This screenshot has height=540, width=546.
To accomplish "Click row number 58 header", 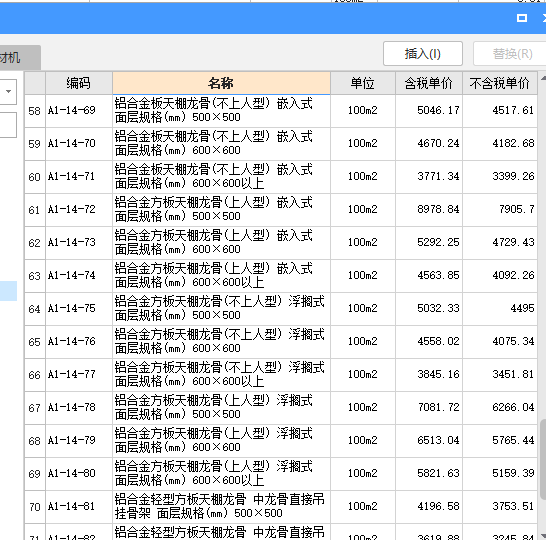I will [35, 111].
